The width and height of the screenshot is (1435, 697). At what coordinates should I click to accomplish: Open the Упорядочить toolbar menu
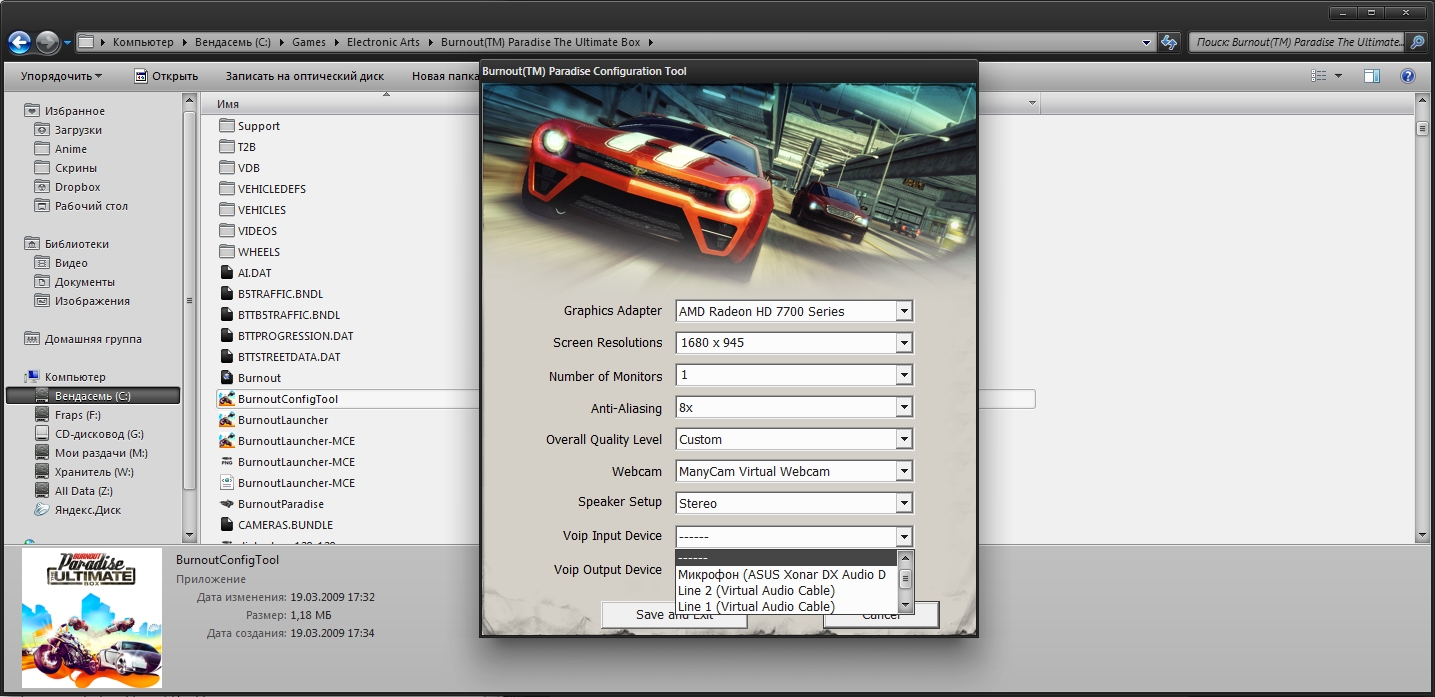[61, 76]
